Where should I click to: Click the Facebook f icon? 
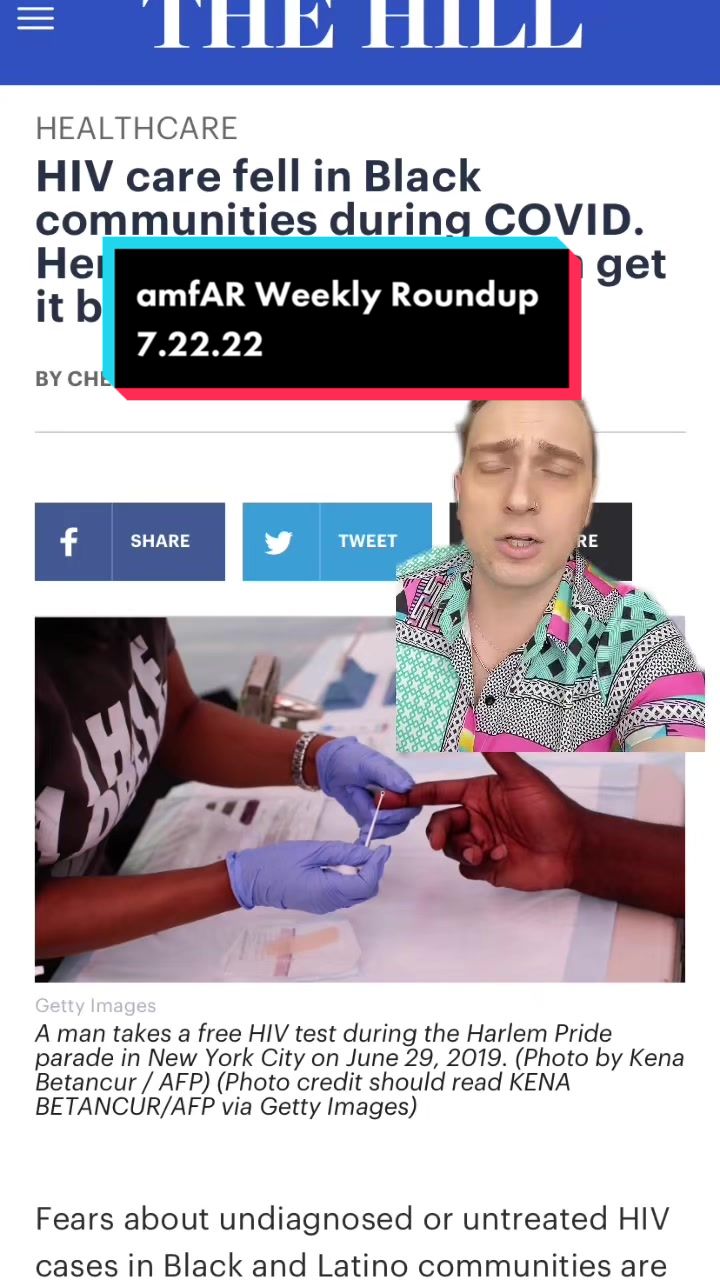69,542
